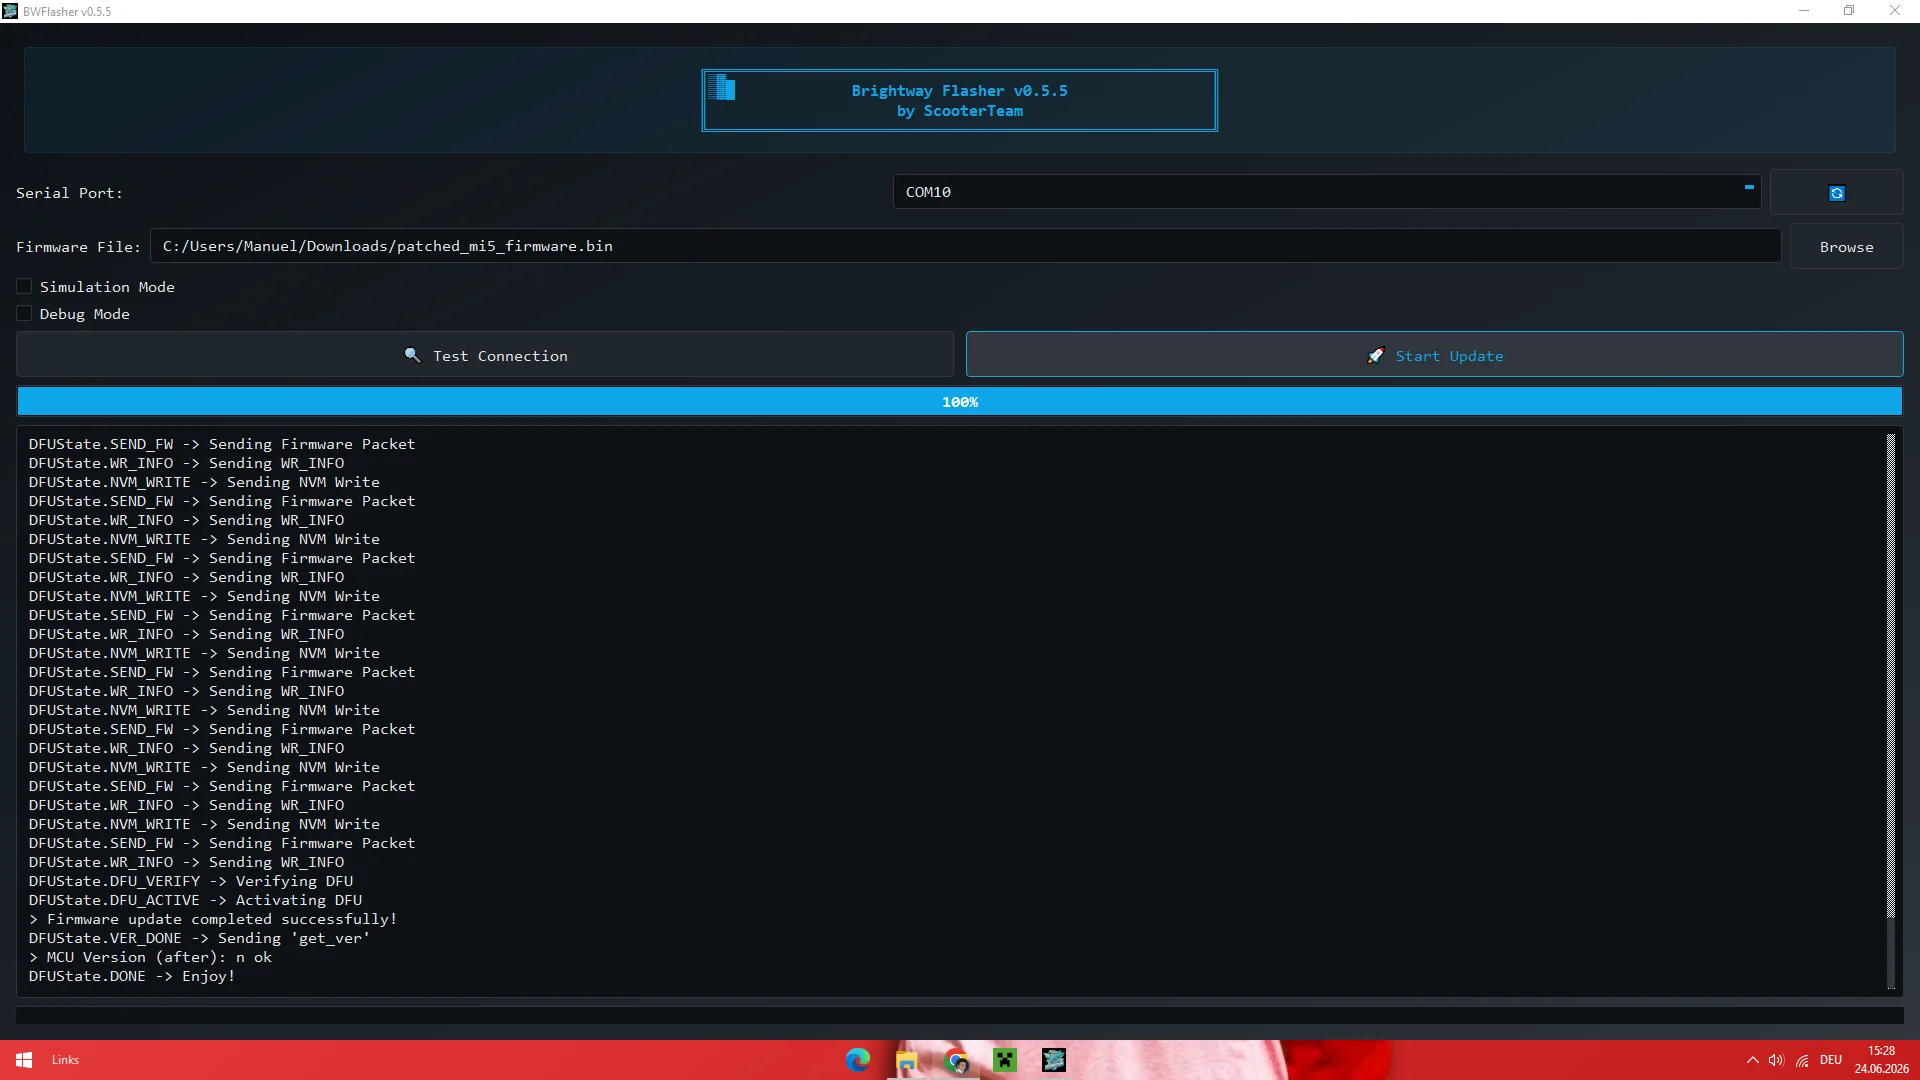The height and width of the screenshot is (1080, 1920).
Task: Expand the hidden system tray icons chevron
Action: click(x=1752, y=1060)
